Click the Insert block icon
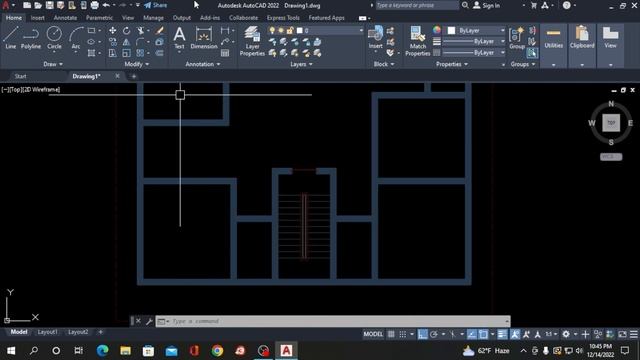 click(376, 37)
